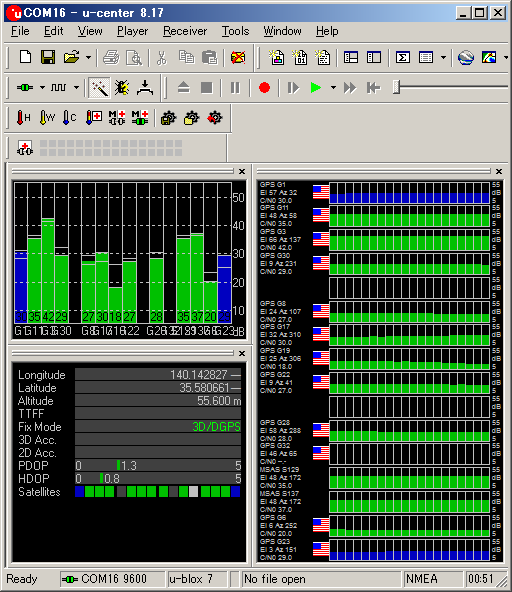Open the Receiver menu

pos(185,31)
